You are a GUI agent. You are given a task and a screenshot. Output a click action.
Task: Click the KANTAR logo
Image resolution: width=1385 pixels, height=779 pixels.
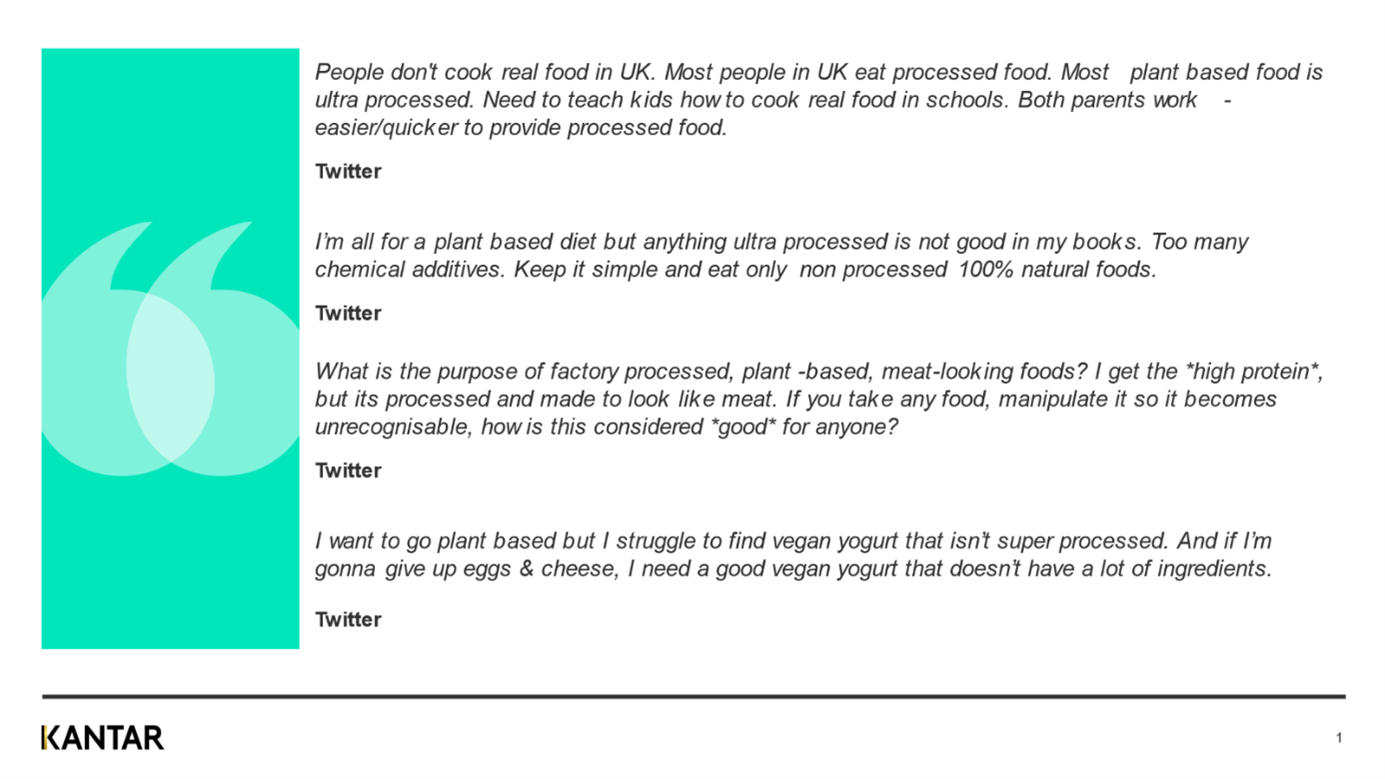point(102,738)
